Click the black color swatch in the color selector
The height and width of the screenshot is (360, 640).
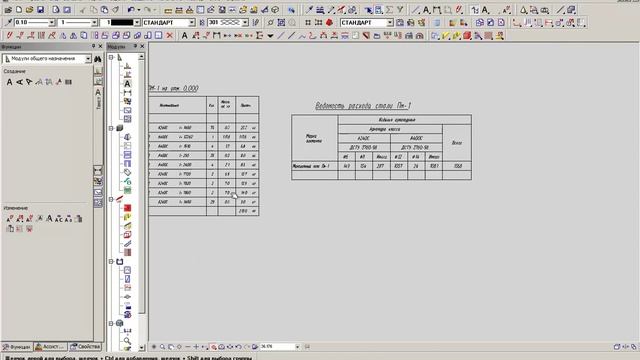(122, 22)
